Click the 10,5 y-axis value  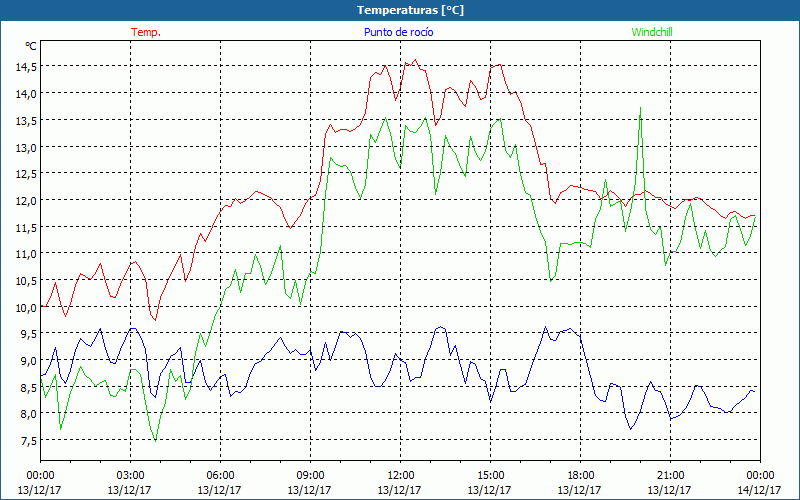click(x=26, y=281)
